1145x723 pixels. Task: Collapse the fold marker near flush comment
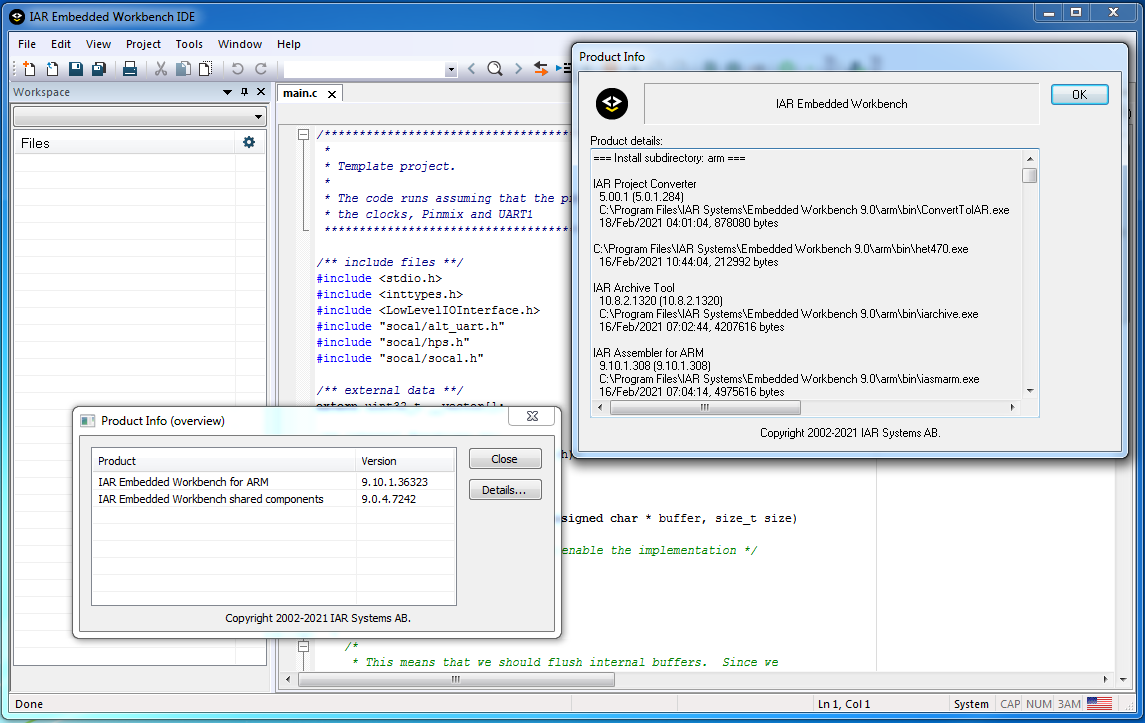pos(303,646)
